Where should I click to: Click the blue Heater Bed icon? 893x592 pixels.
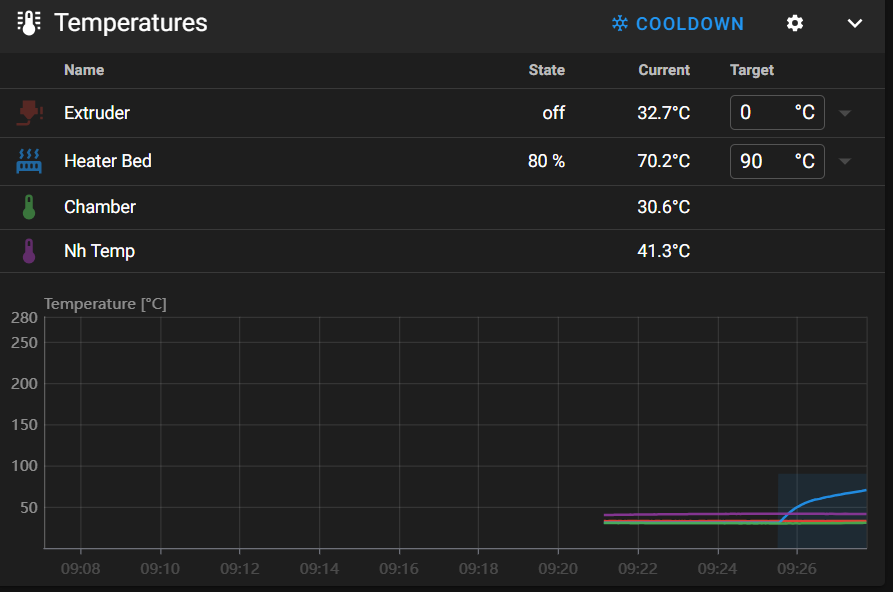[x=29, y=160]
